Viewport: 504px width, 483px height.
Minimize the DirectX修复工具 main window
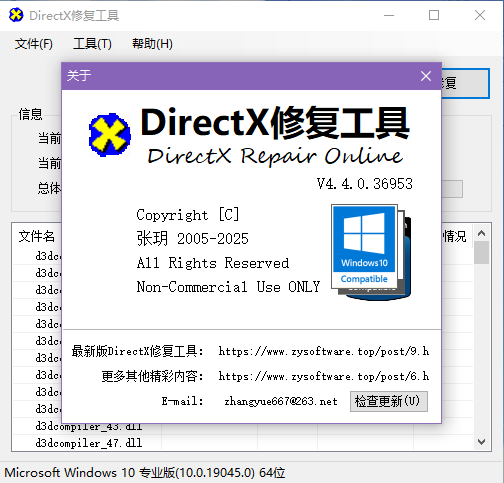pyautogui.click(x=389, y=15)
